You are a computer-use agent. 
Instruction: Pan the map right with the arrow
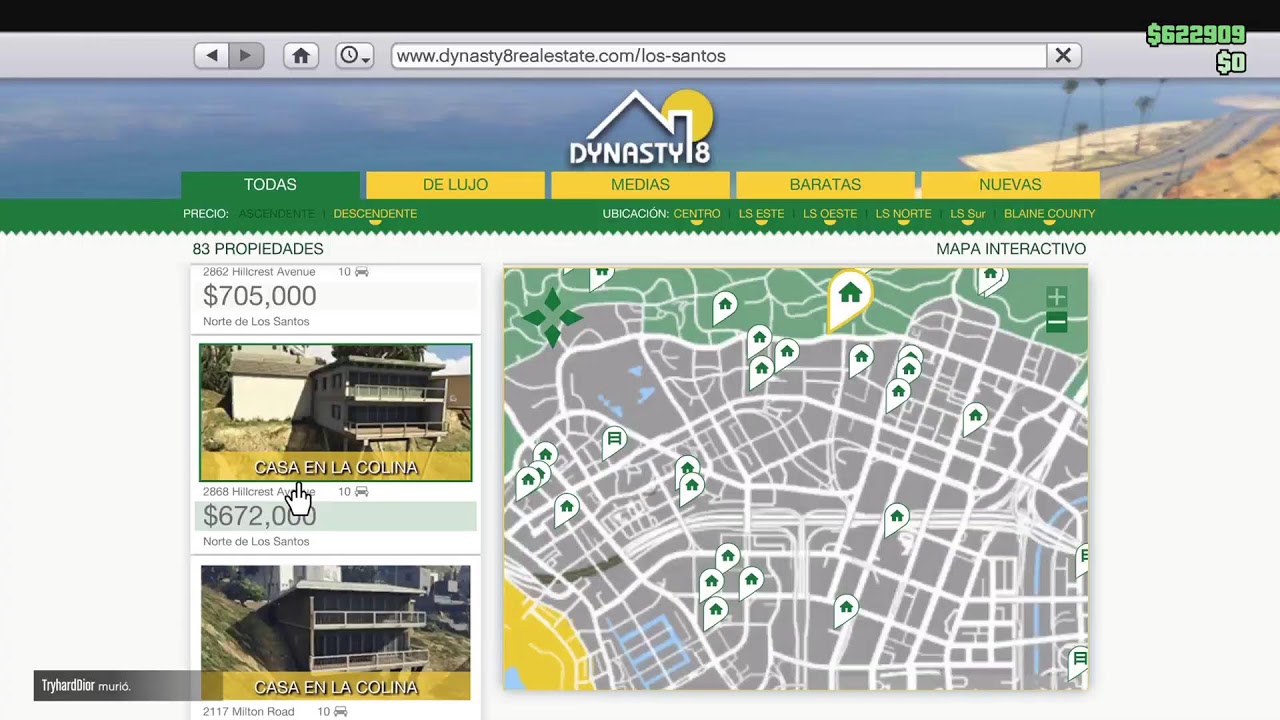coord(571,318)
